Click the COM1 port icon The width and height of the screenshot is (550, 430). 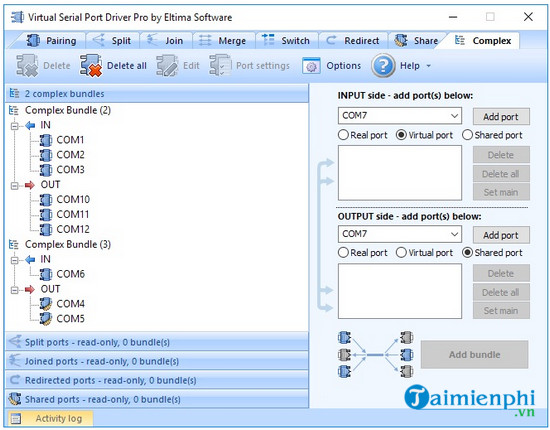pyautogui.click(x=46, y=140)
